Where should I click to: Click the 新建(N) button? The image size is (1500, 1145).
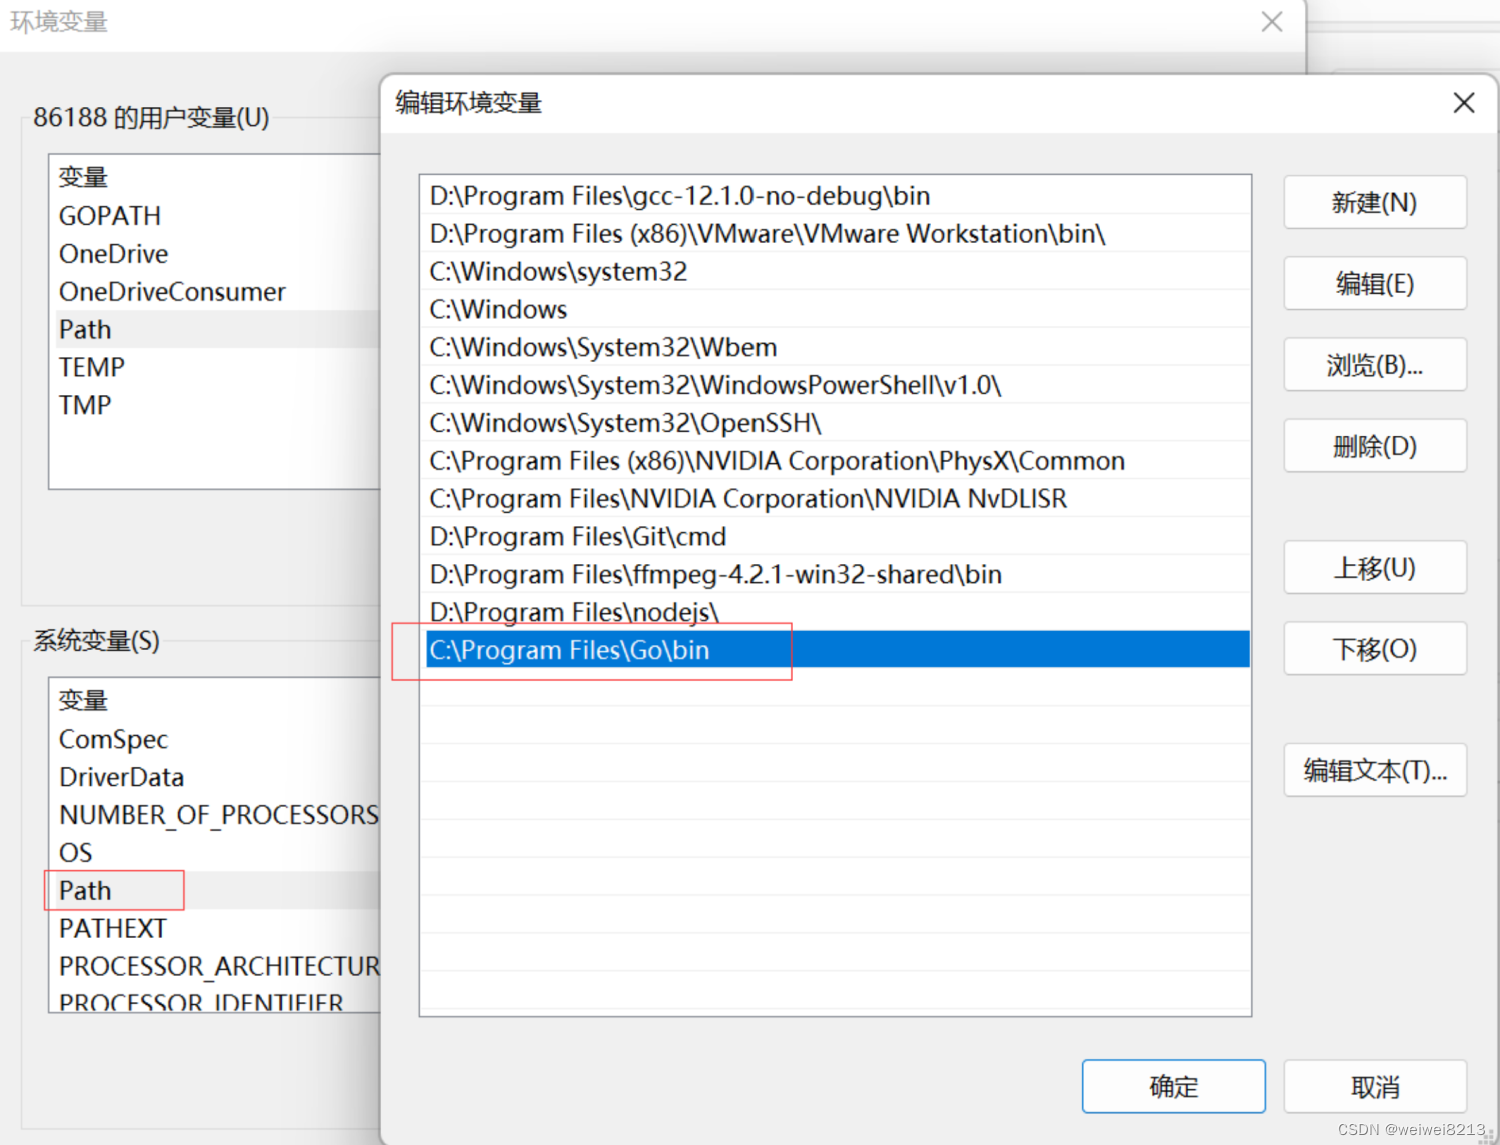tap(1375, 203)
